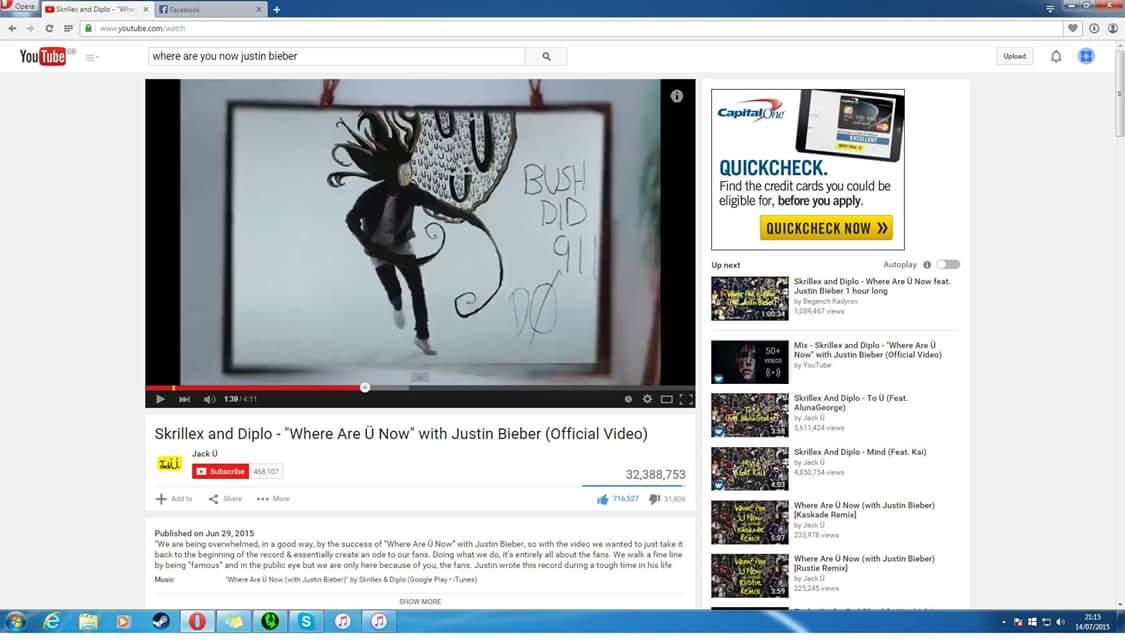This screenshot has height=640, width=1125.
Task: Open Windows Explorer folder in taskbar
Action: pyautogui.click(x=88, y=621)
